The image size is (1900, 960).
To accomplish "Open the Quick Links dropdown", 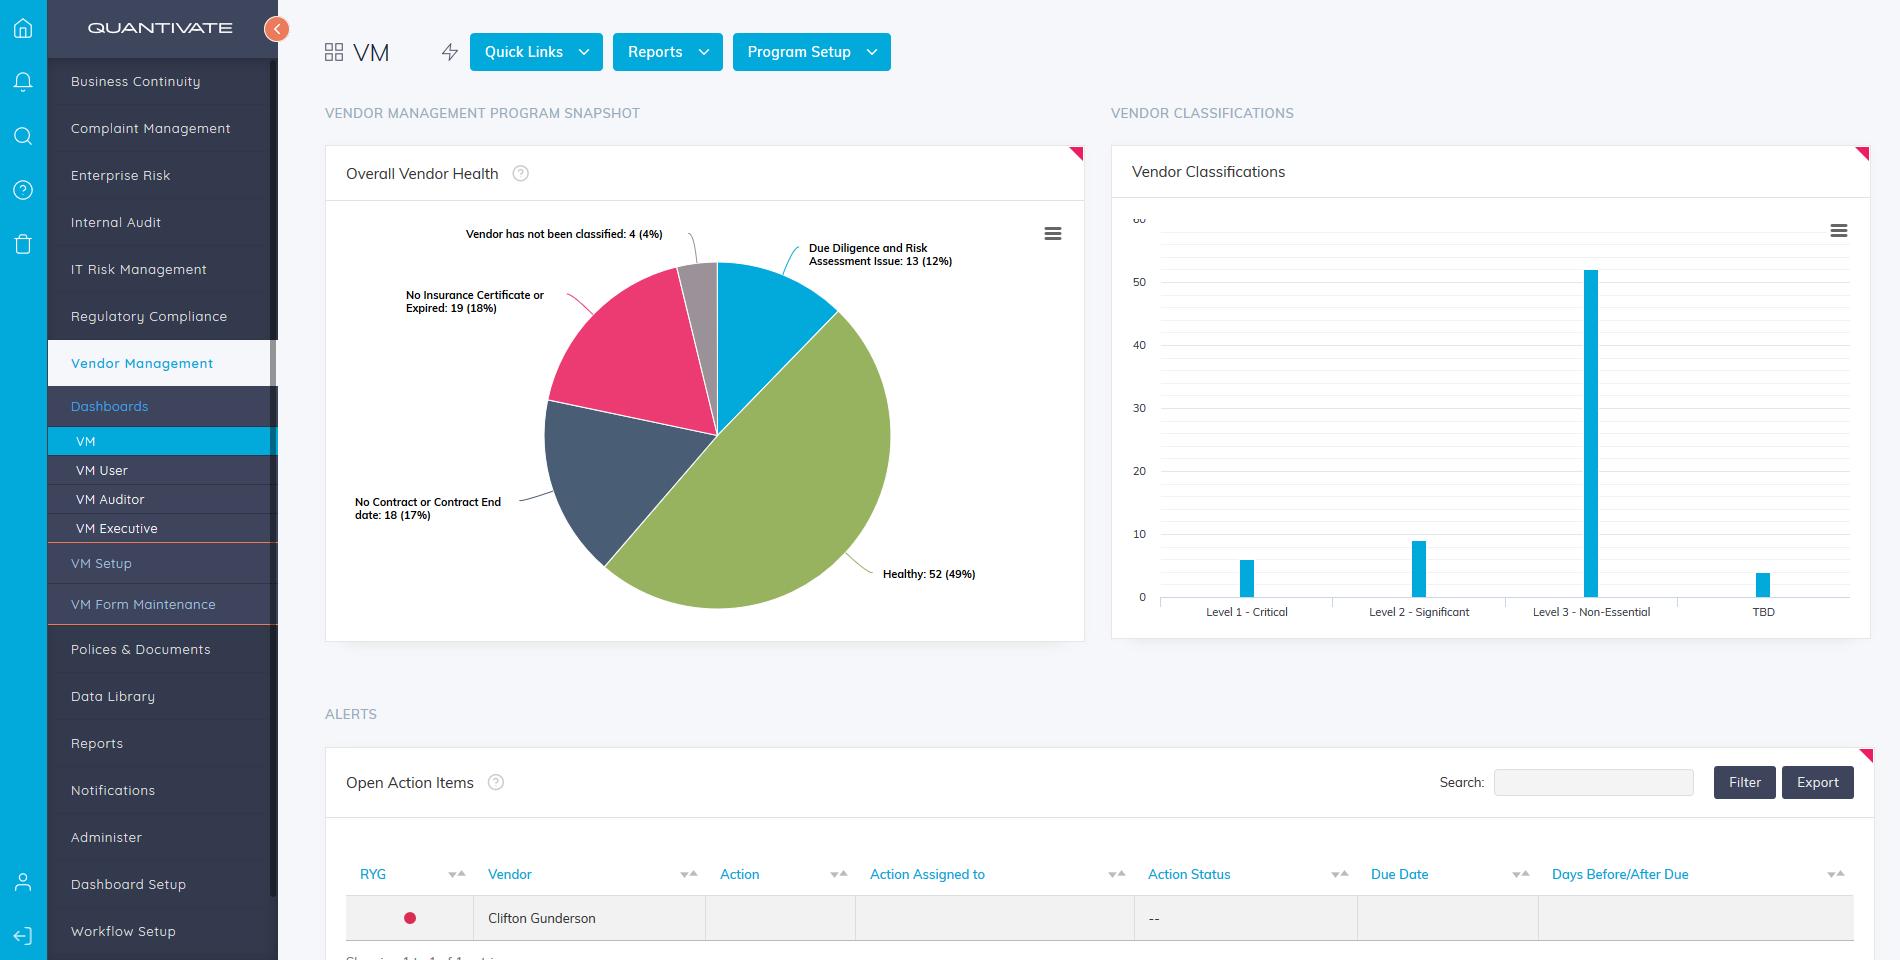I will pyautogui.click(x=535, y=51).
